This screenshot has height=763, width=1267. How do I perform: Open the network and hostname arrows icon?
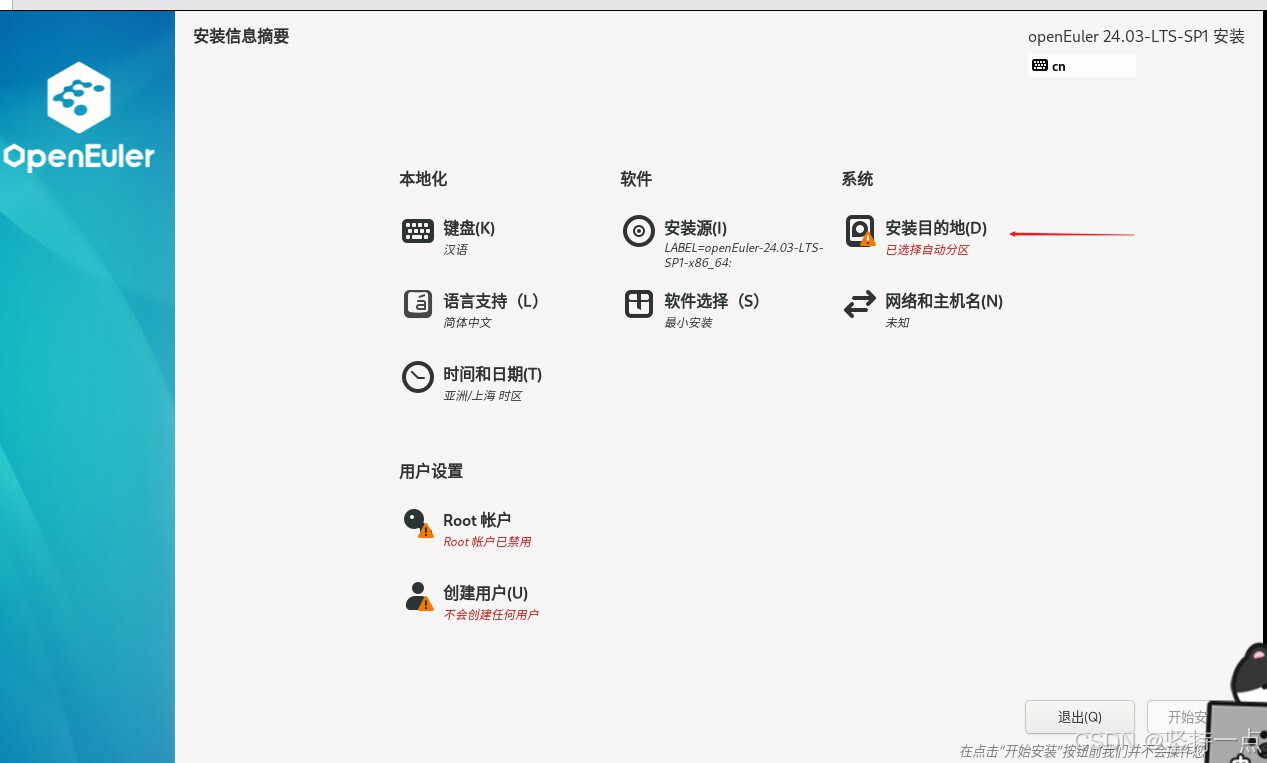(860, 304)
